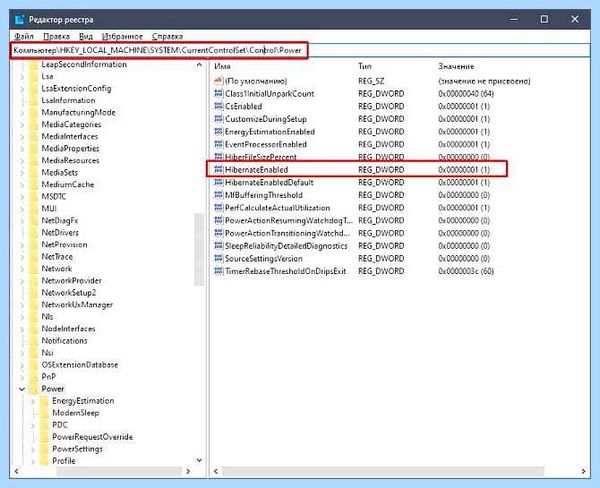Click the SleepReliabilityDetailedDiagnostics DWORD icon
Image resolution: width=600 pixels, height=488 pixels.
coord(218,246)
